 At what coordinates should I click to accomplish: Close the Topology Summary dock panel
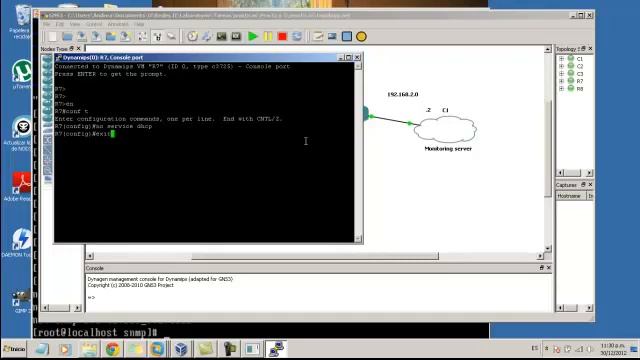(590, 49)
